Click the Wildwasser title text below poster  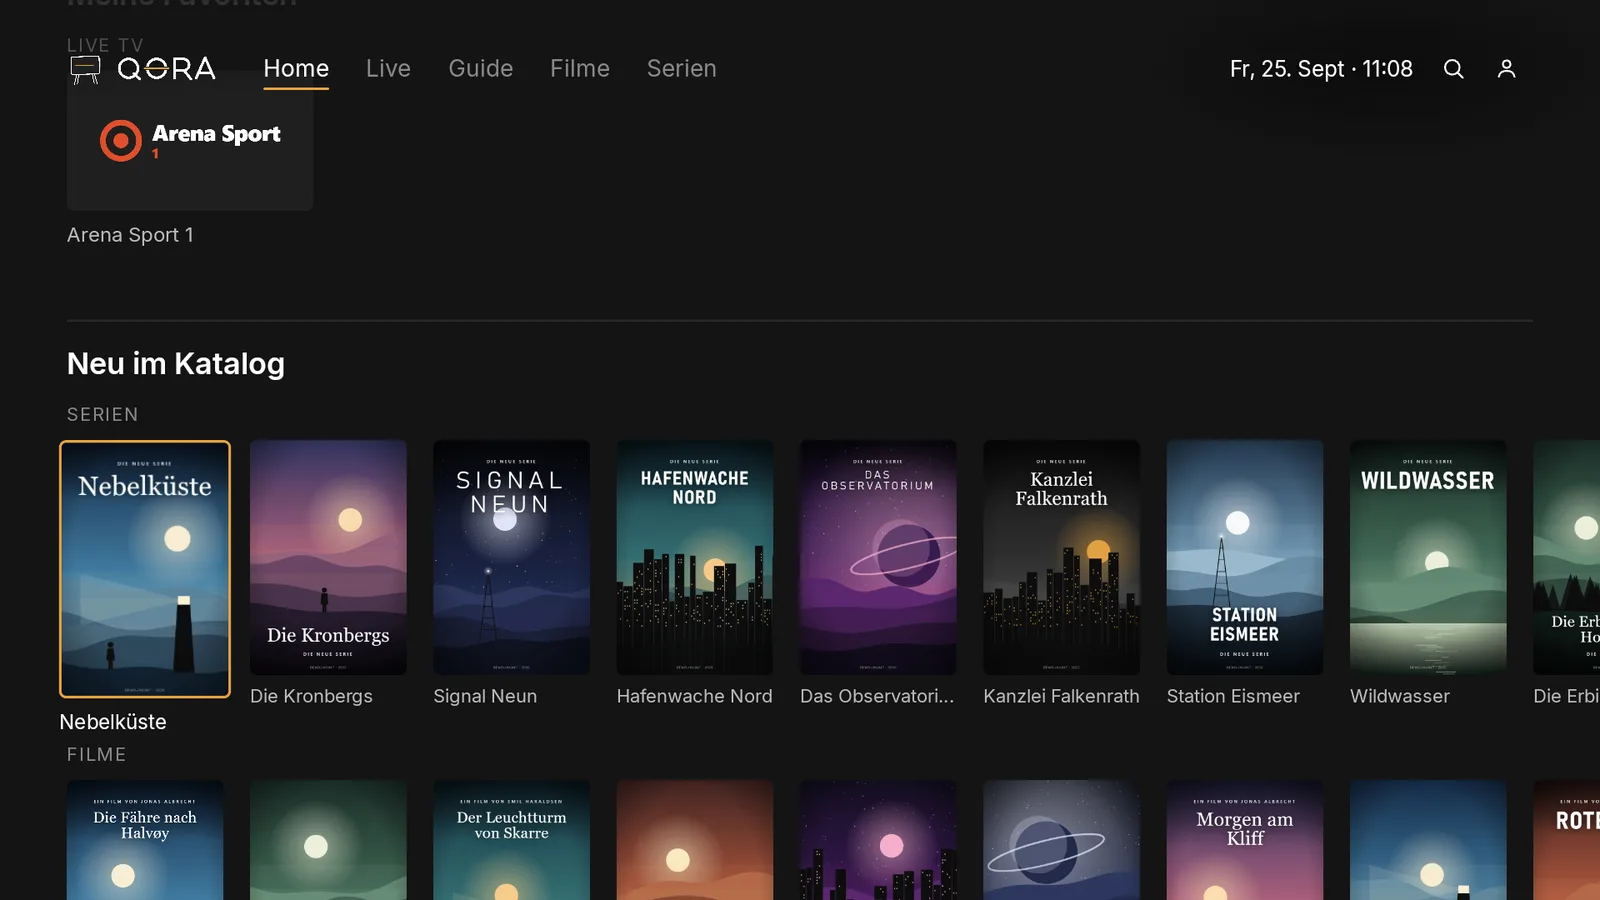[1399, 696]
